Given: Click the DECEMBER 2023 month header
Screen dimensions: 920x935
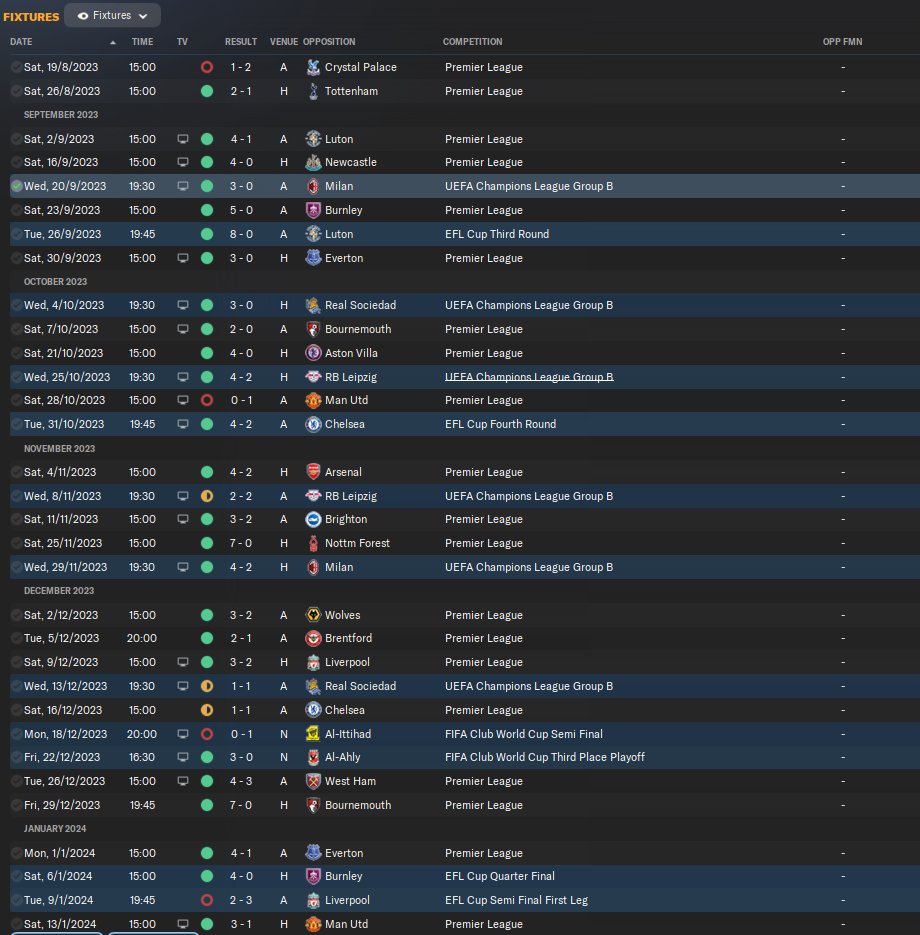Looking at the screenshot, I should pos(59,590).
